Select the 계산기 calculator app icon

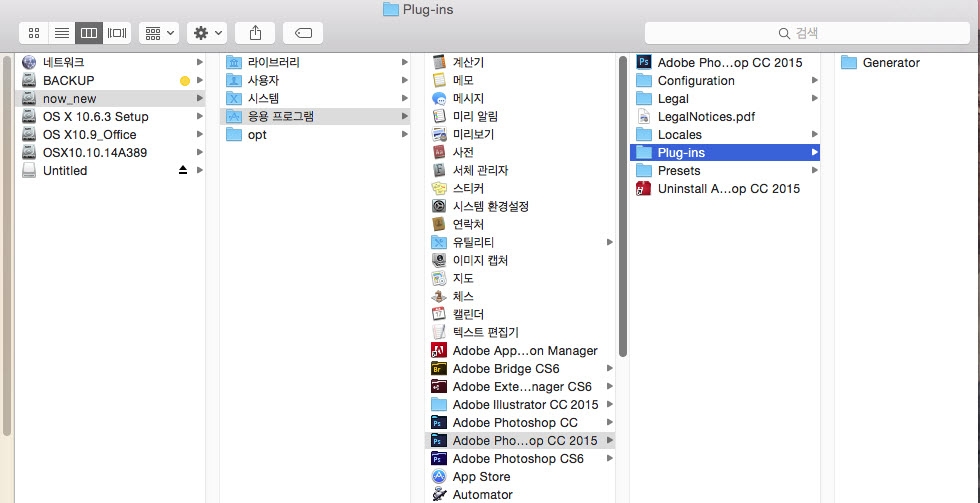coord(439,62)
